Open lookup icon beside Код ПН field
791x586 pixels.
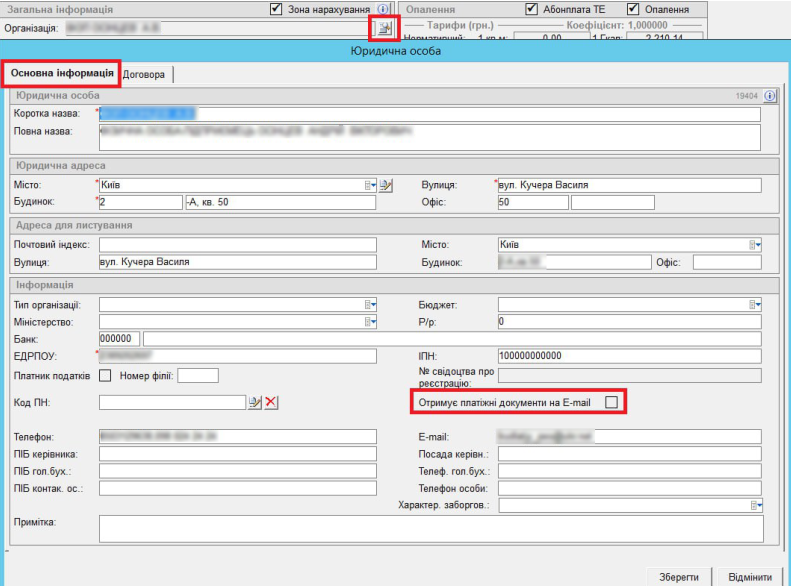[255, 402]
